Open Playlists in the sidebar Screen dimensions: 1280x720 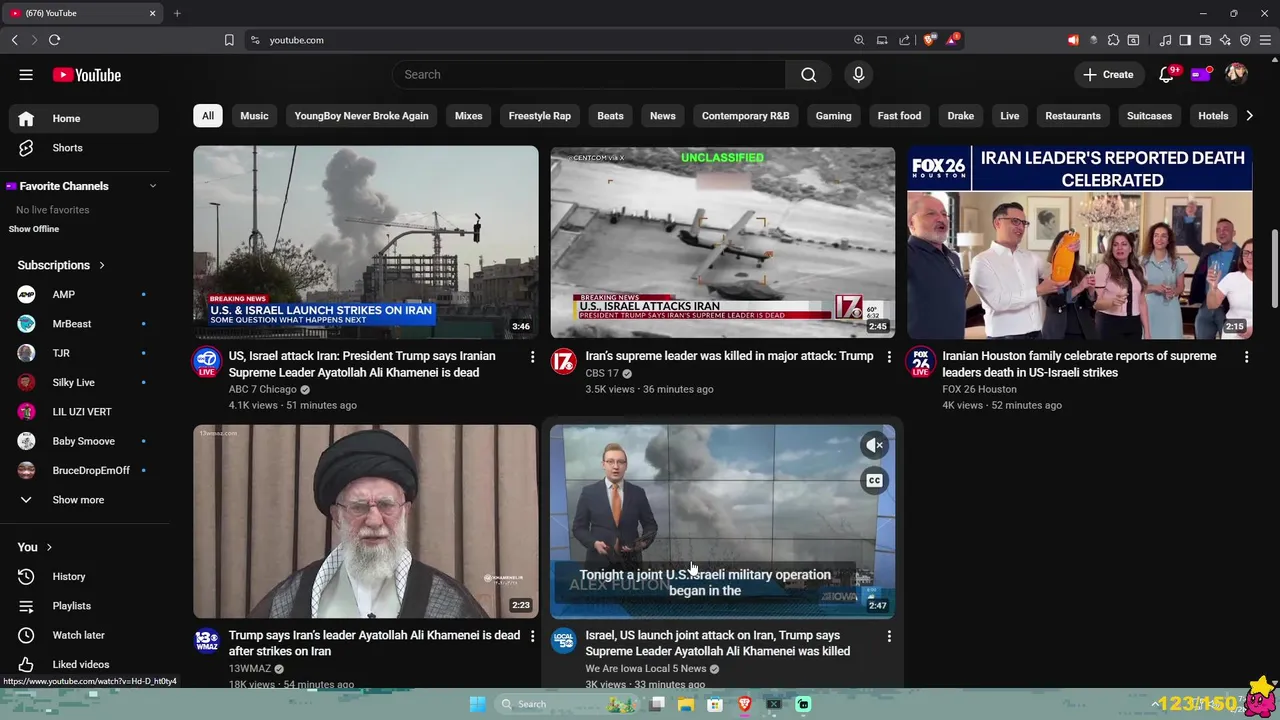pyautogui.click(x=83, y=606)
